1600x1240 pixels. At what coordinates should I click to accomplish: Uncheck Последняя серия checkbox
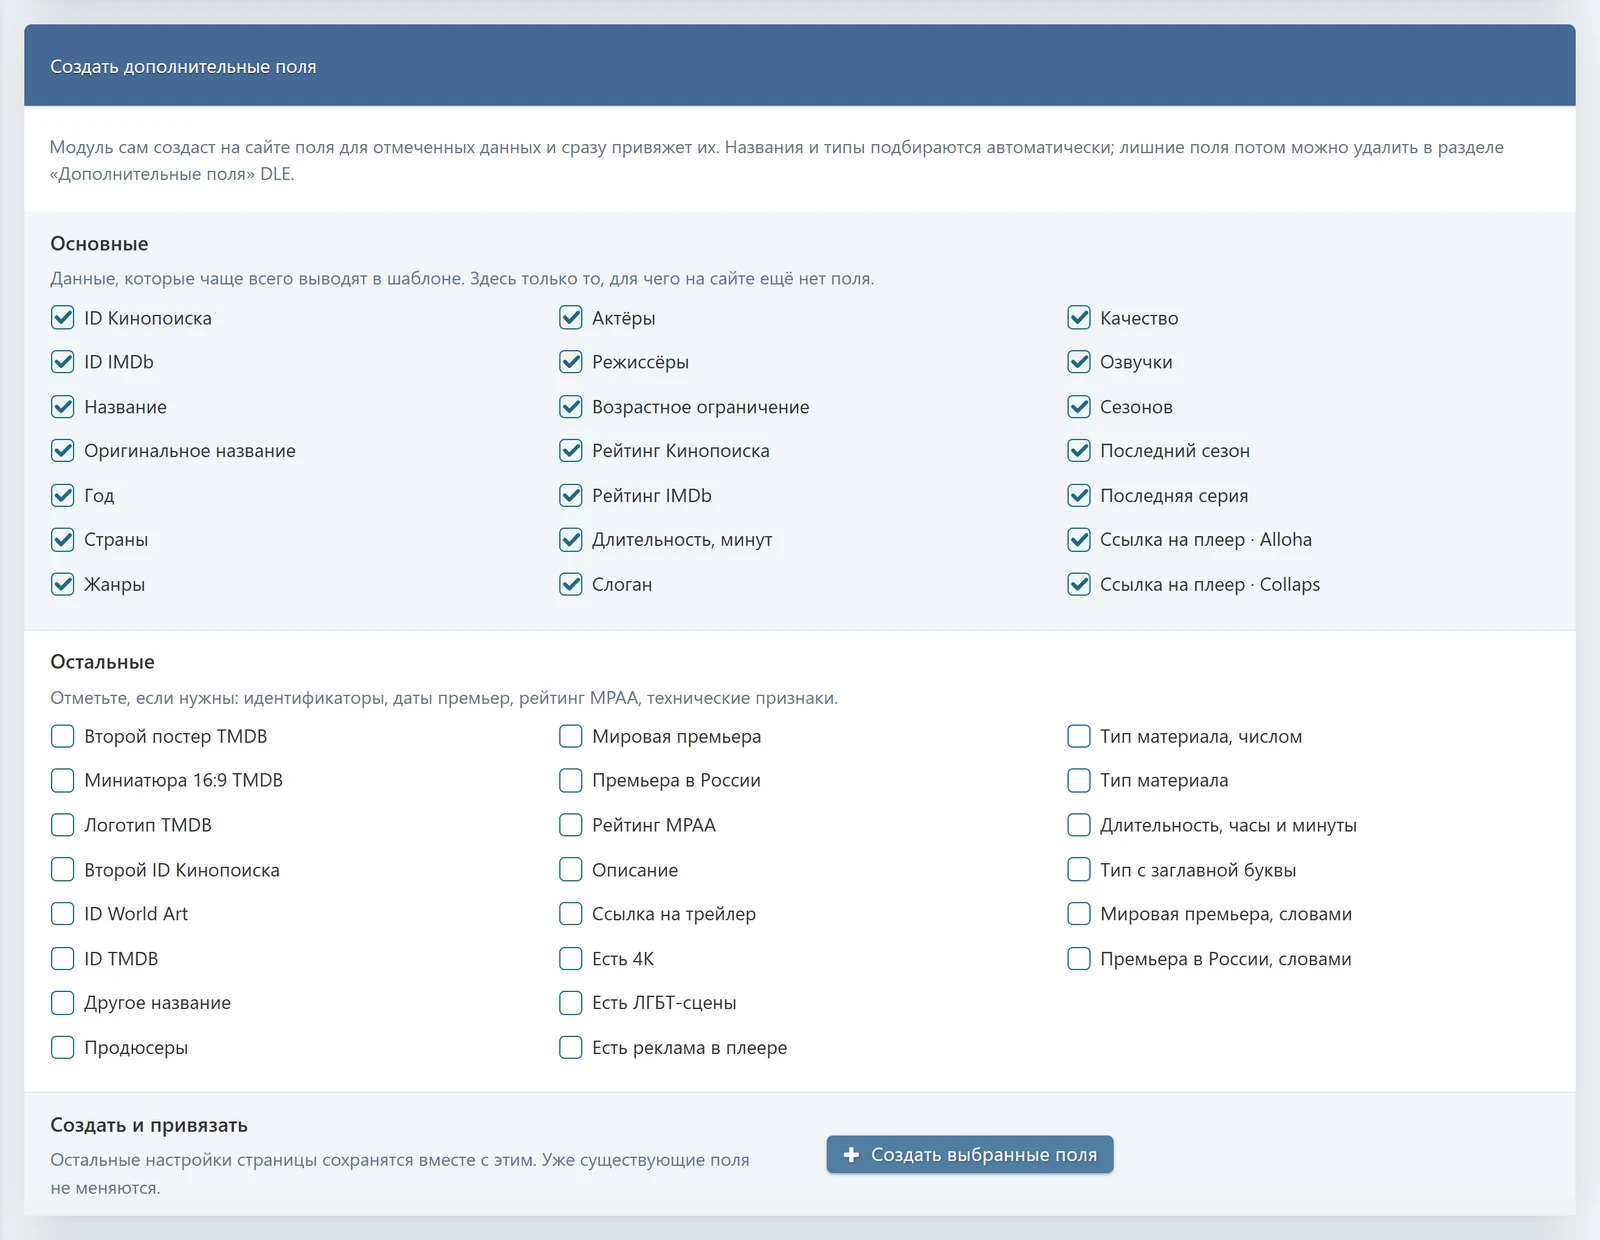(1079, 495)
